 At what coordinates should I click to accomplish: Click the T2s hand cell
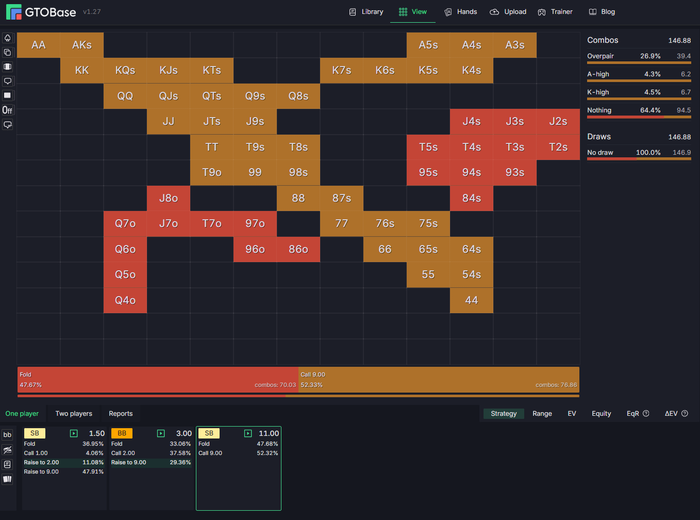tap(558, 147)
